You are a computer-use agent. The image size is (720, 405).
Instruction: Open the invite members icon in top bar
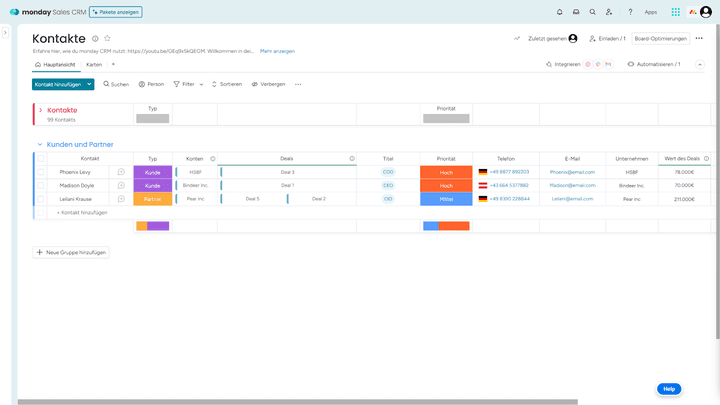click(609, 12)
